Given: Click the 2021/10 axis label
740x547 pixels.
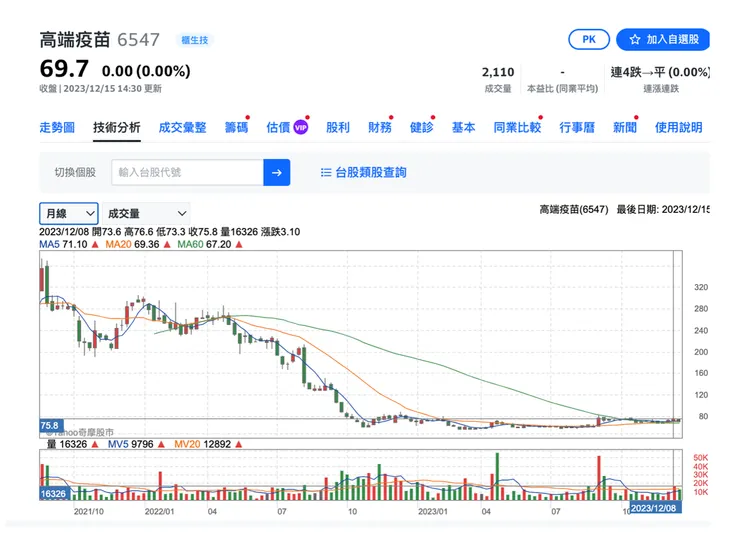Looking at the screenshot, I should click(x=88, y=511).
